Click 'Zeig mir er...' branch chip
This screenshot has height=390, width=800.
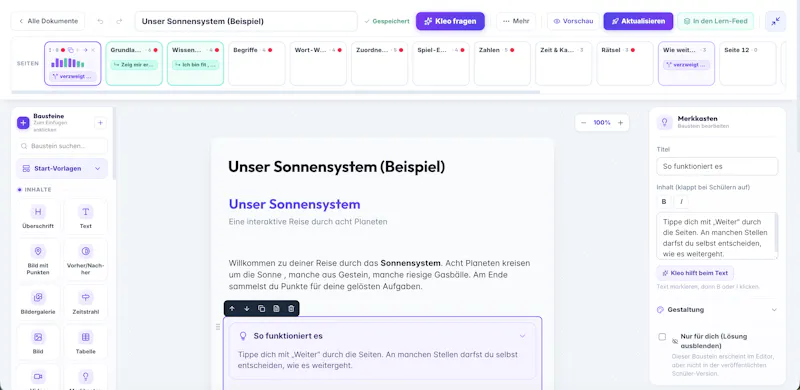point(134,65)
